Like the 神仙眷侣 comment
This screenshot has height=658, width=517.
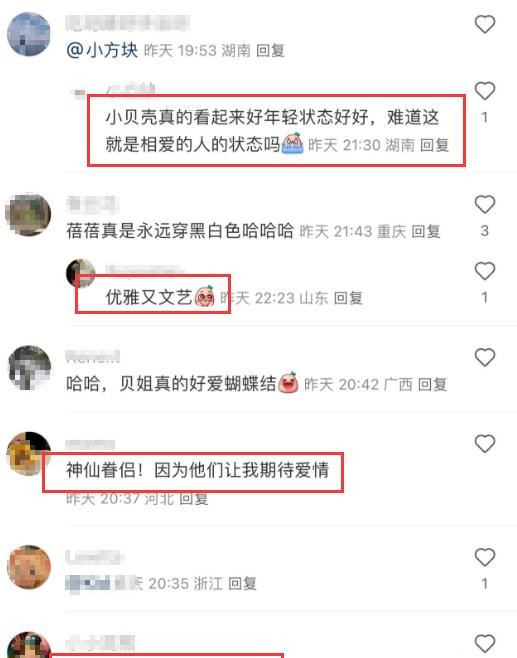point(485,444)
